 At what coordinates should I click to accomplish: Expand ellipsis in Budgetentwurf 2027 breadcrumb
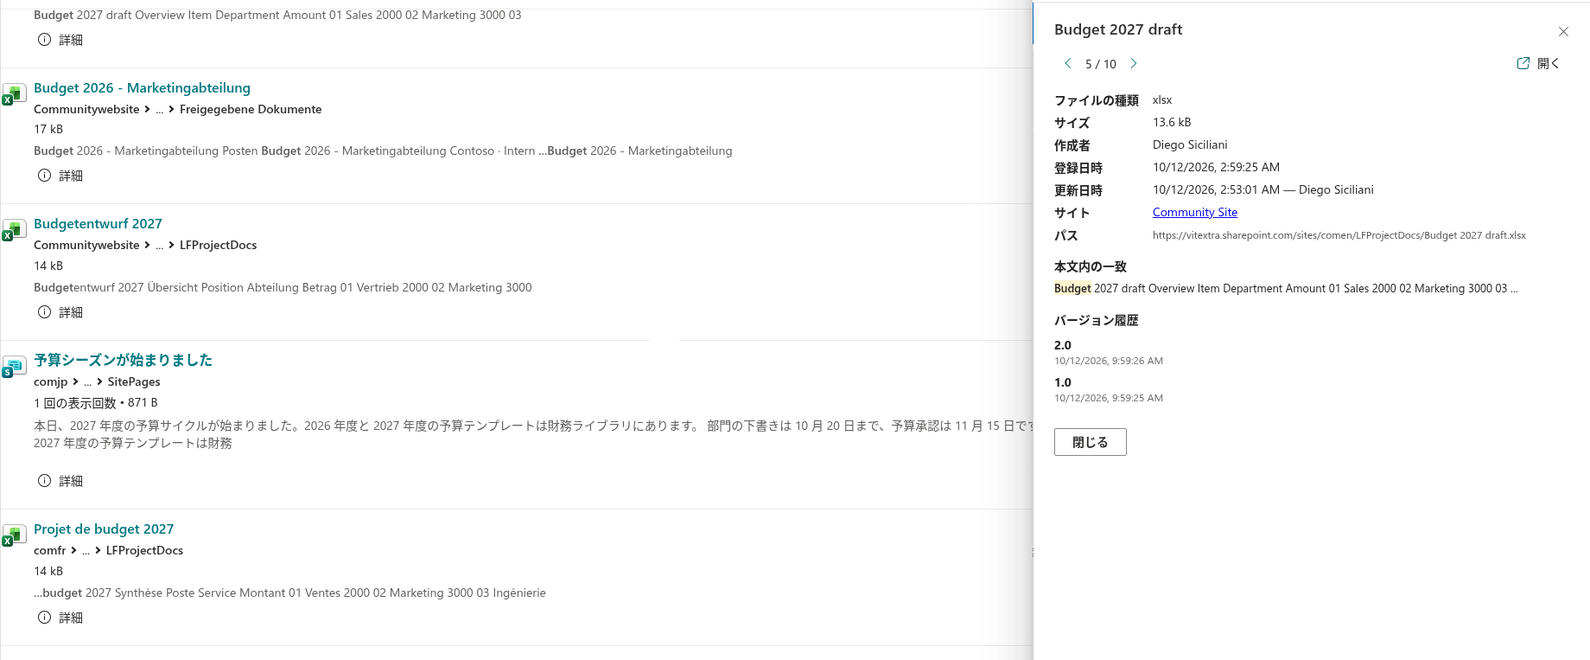pyautogui.click(x=159, y=245)
